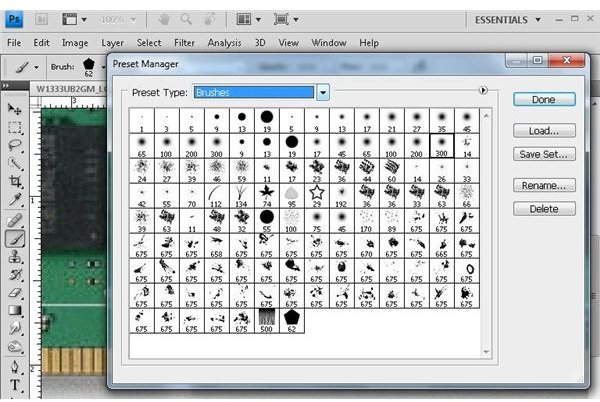Click the Brushes preset type field

(254, 93)
